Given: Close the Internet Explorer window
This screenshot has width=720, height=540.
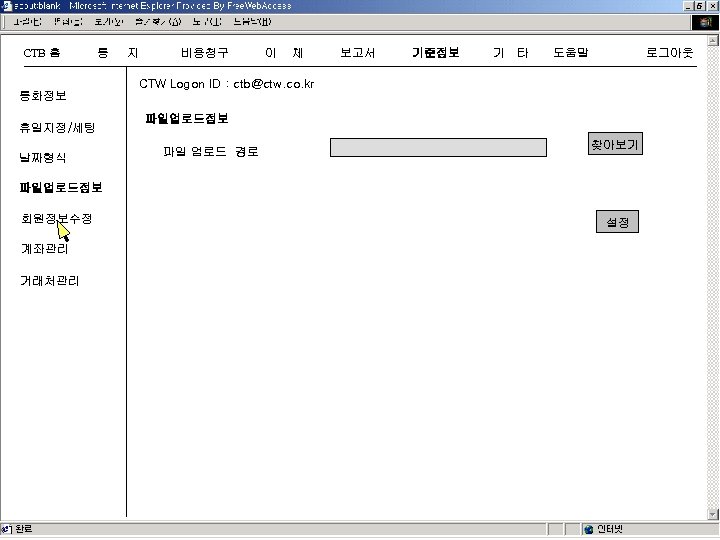Looking at the screenshot, I should [x=712, y=6].
